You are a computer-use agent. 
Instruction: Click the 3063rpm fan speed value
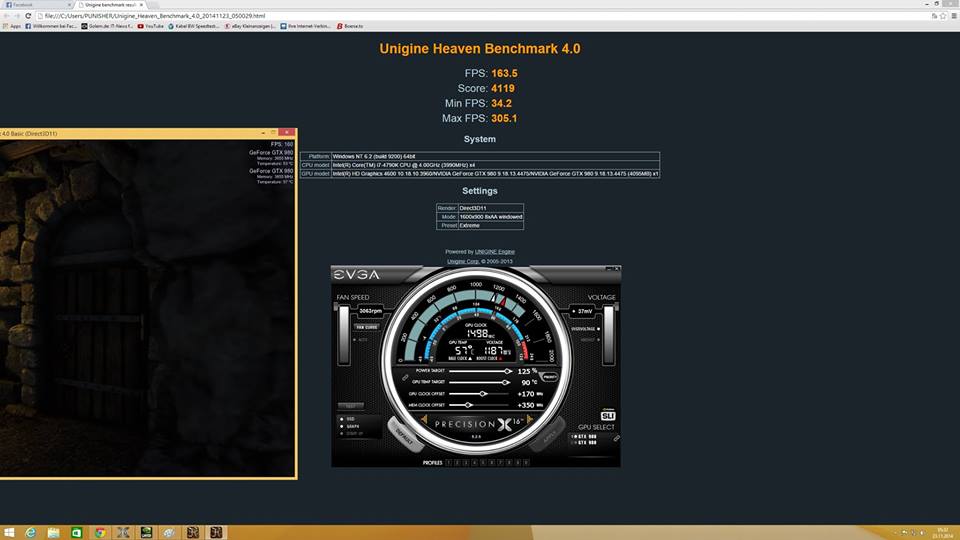pos(370,311)
